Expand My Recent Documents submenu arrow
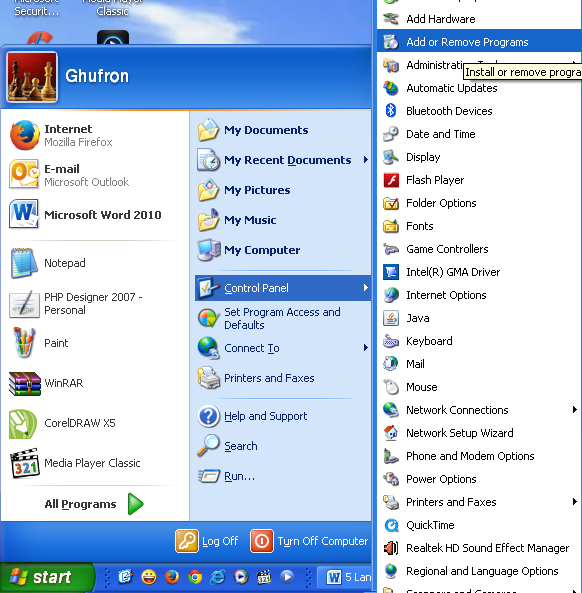582x593 pixels. pos(365,160)
